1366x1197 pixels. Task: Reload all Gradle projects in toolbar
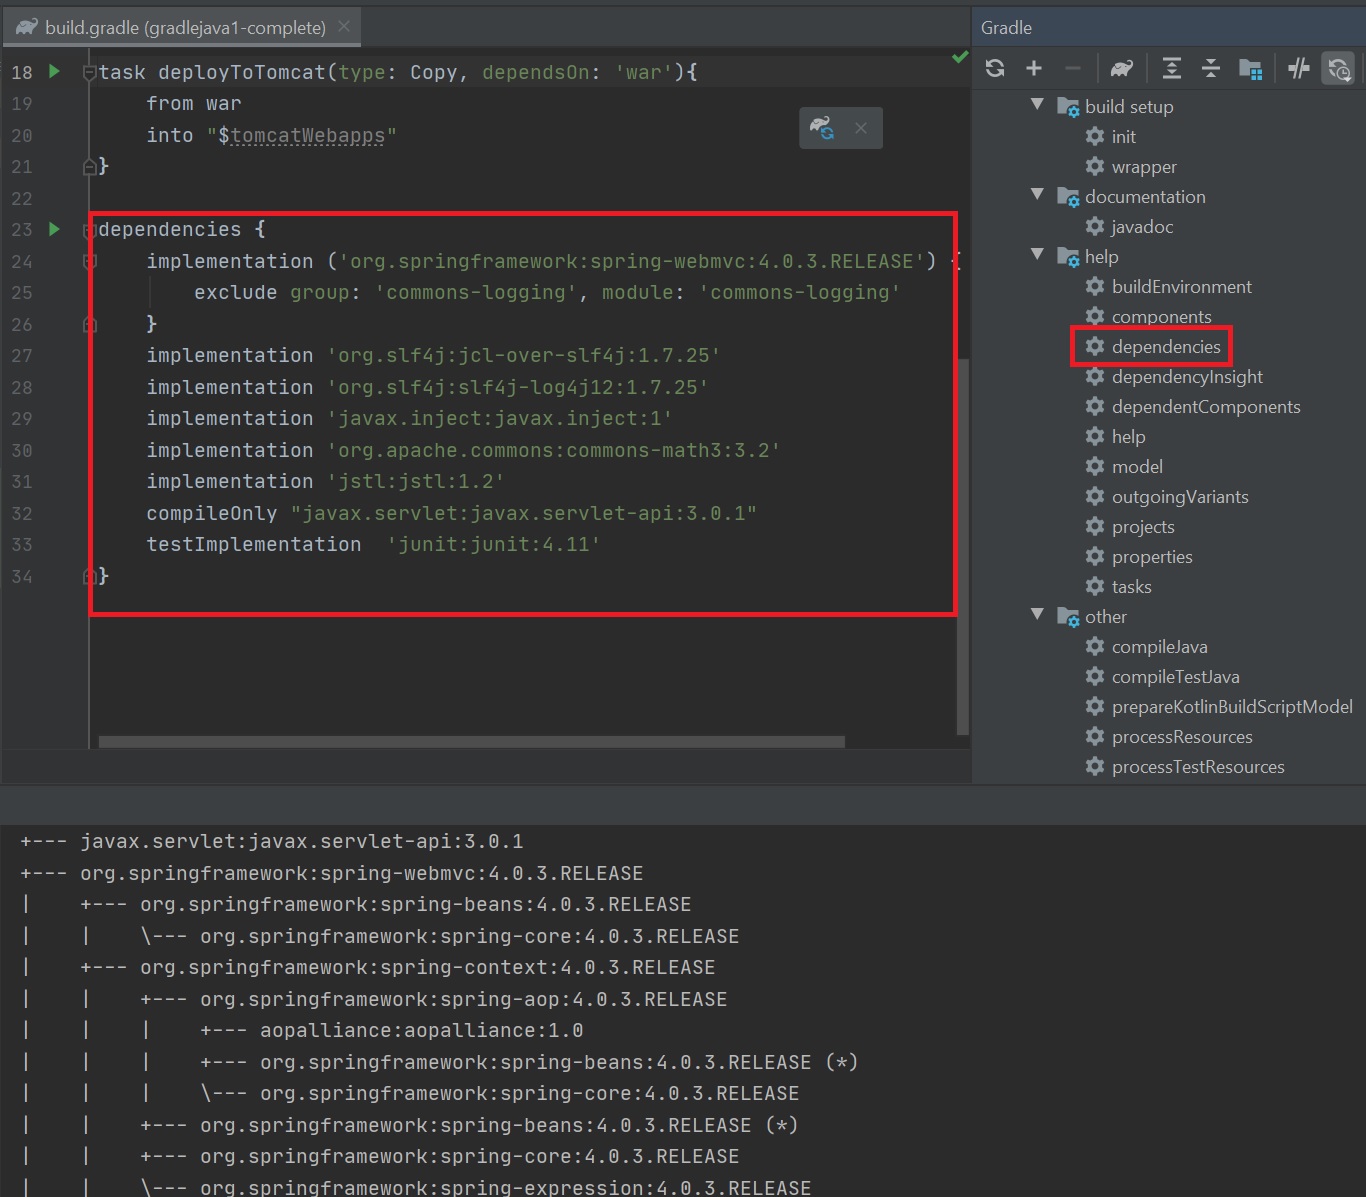point(995,68)
